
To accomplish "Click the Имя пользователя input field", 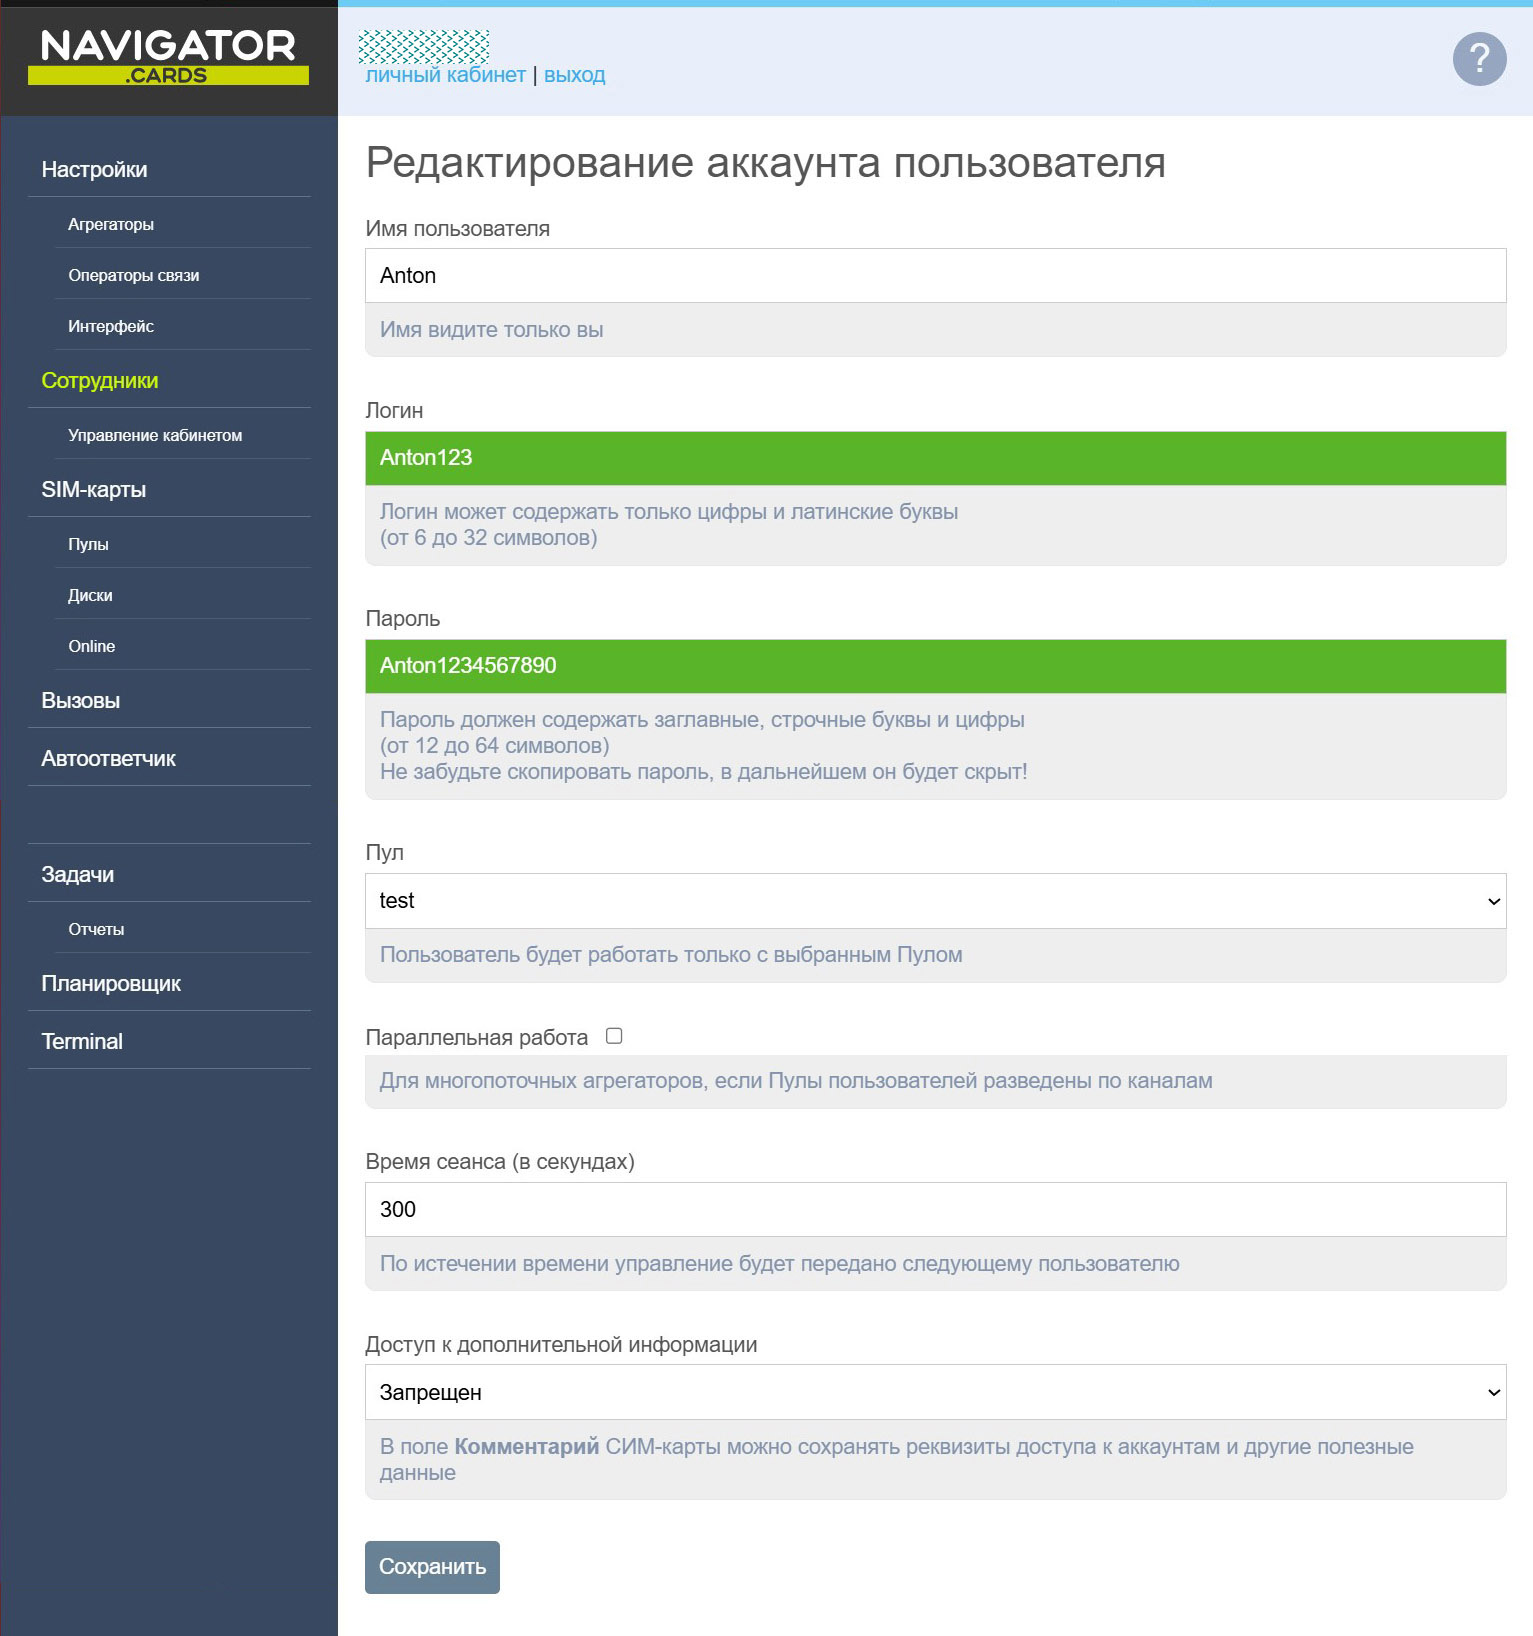I will click(x=935, y=276).
